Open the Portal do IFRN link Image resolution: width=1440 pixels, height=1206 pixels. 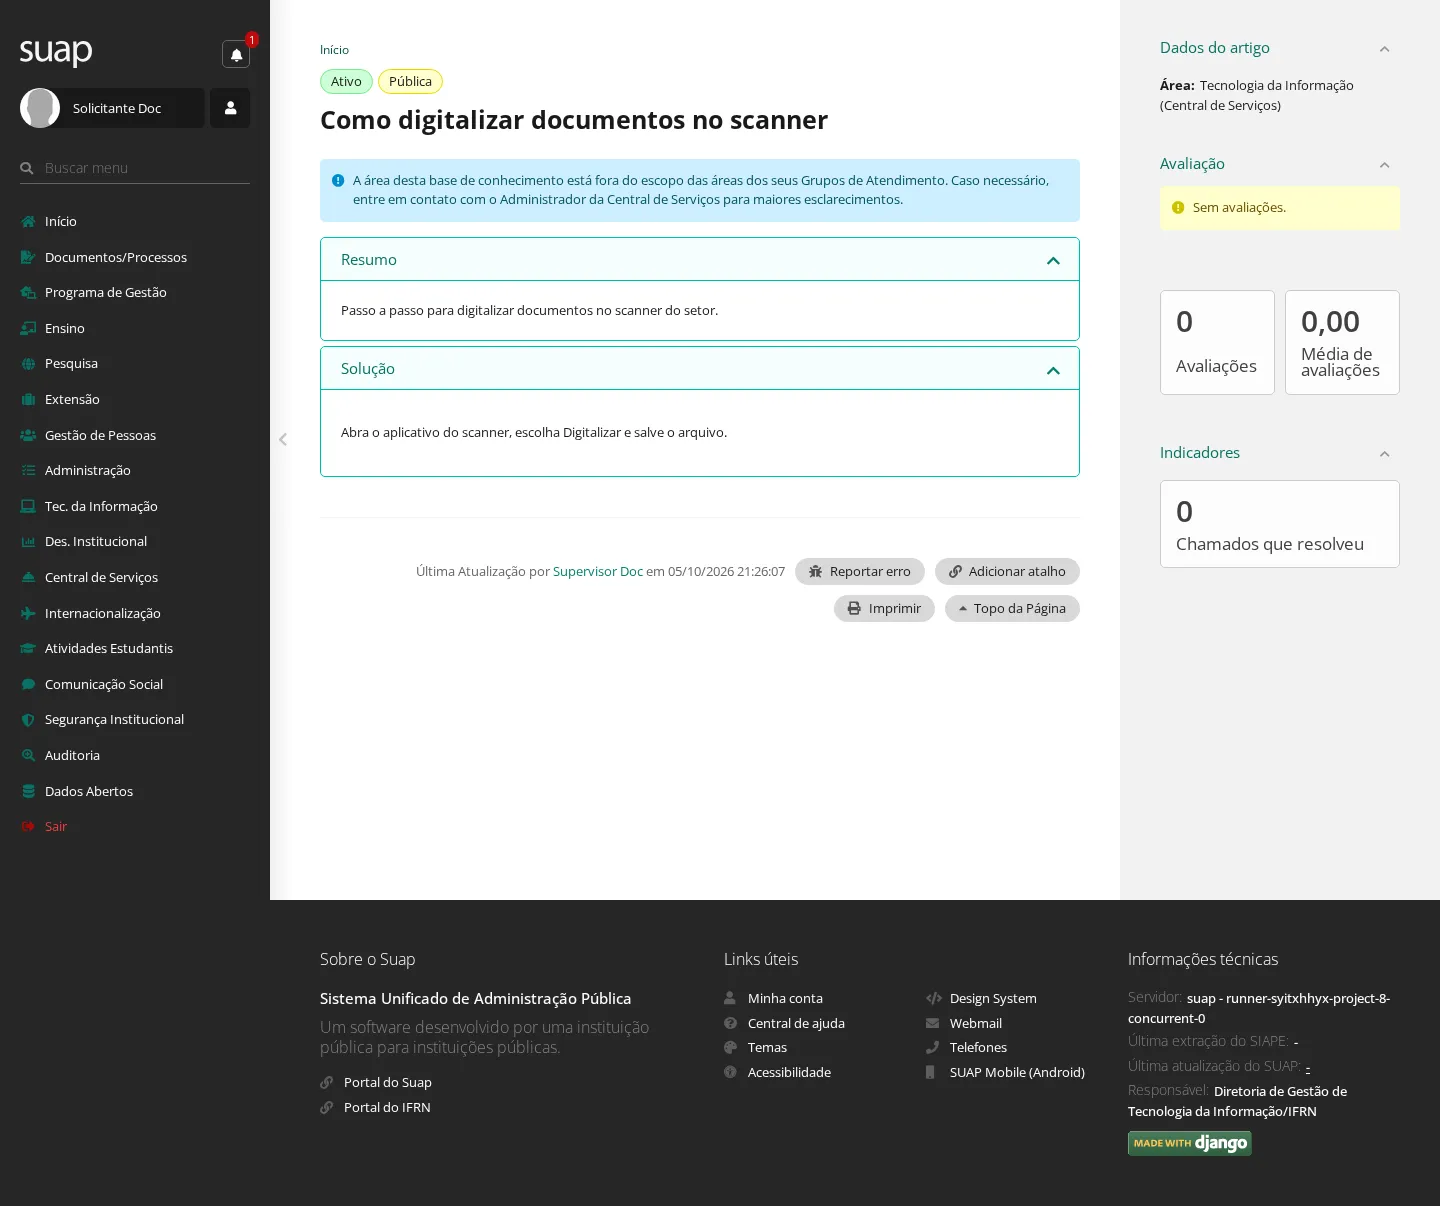(x=387, y=1107)
